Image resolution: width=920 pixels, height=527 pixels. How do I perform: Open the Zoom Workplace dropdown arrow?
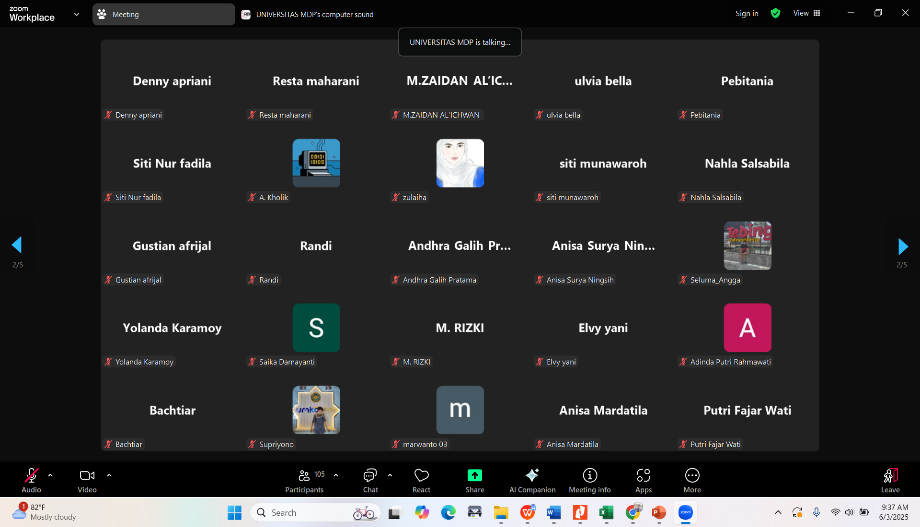click(x=76, y=14)
